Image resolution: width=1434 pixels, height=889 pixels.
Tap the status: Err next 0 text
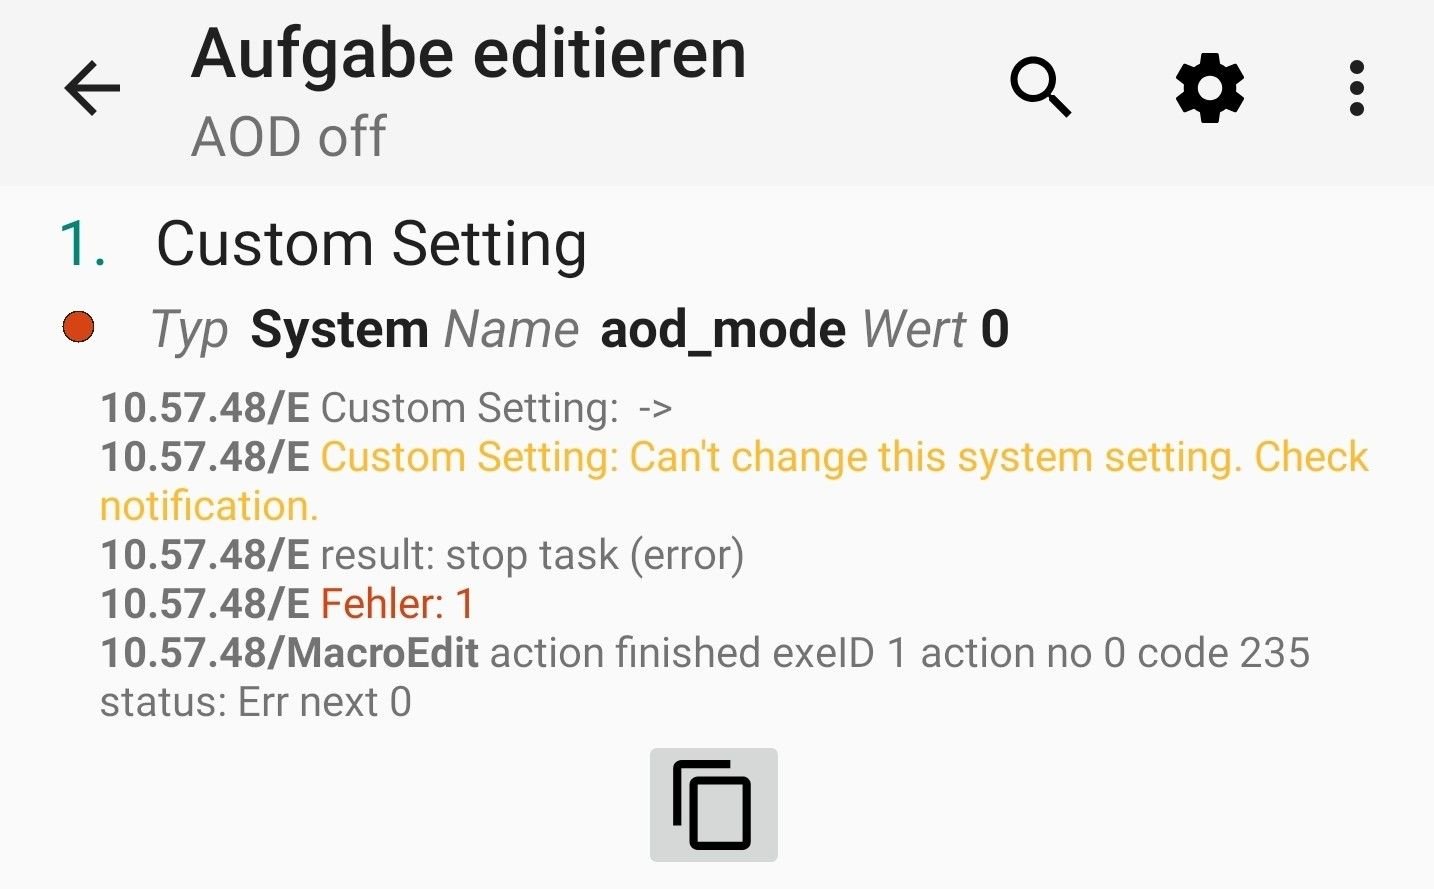pyautogui.click(x=256, y=702)
